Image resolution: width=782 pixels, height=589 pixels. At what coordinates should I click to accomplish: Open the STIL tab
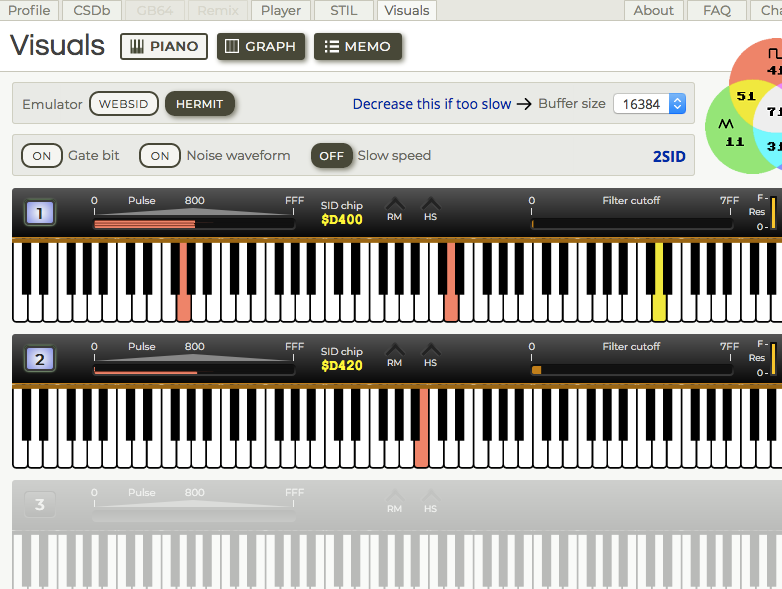[344, 10]
